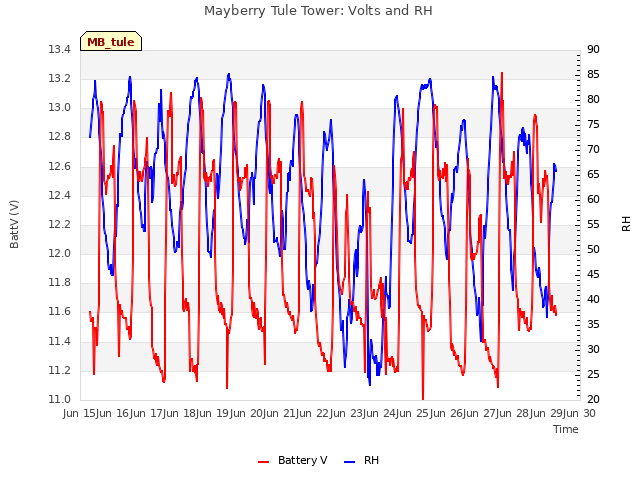Image resolution: width=640 pixels, height=480 pixels.
Task: Click the 20 right axis value
Action: coord(593,400)
